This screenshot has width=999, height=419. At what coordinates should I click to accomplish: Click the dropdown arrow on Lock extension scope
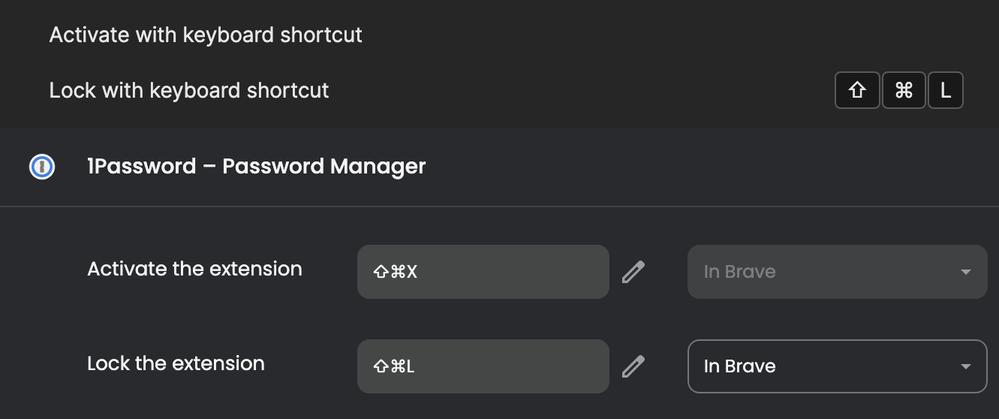point(965,367)
